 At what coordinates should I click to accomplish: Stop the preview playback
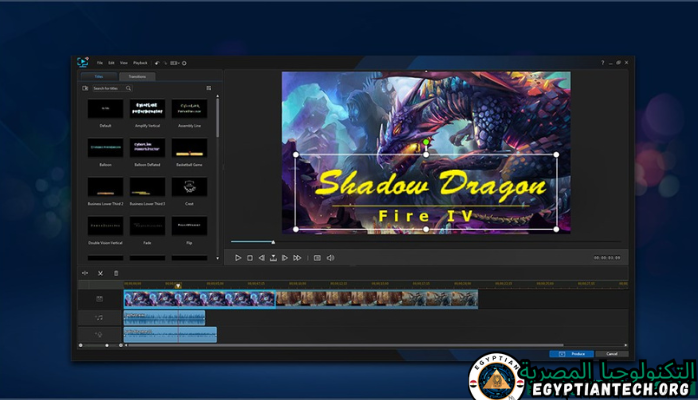[250, 258]
